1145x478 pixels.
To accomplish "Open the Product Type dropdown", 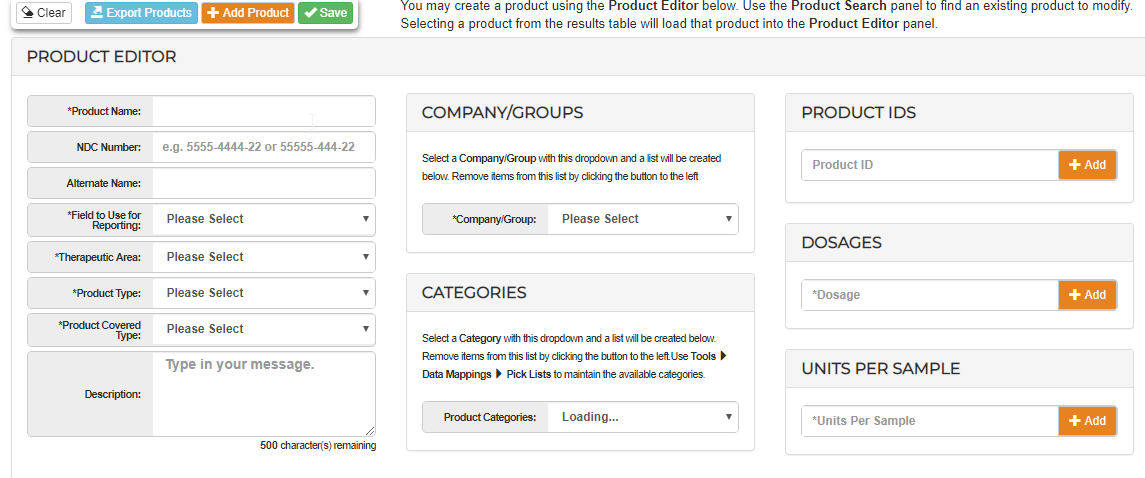I will coord(264,293).
